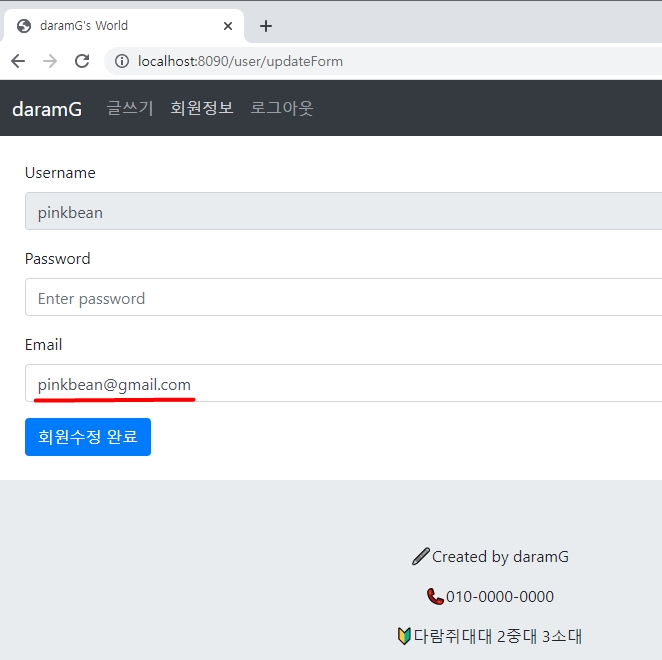The image size is (662, 660).
Task: Click the Email field with pinkbean@gmail.com
Action: coord(343,383)
